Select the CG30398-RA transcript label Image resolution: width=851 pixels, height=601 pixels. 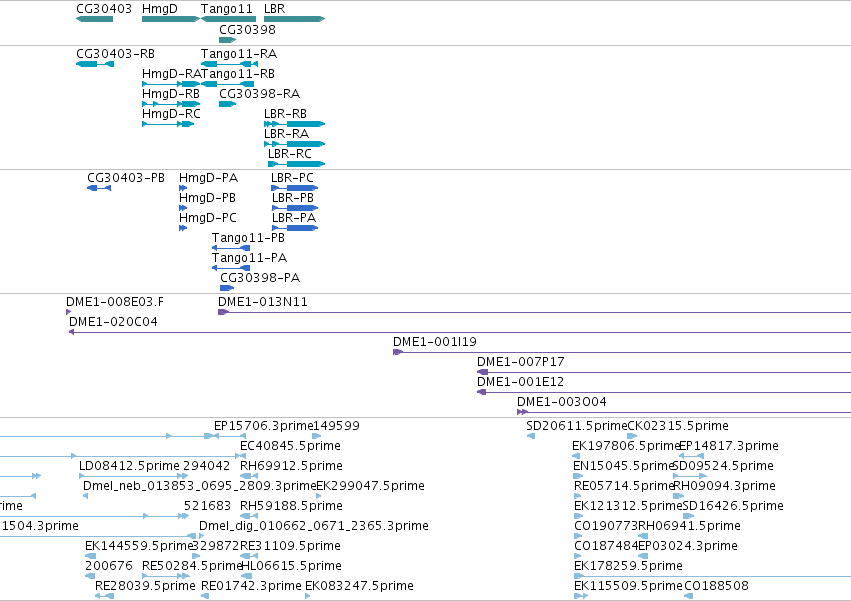tap(259, 94)
